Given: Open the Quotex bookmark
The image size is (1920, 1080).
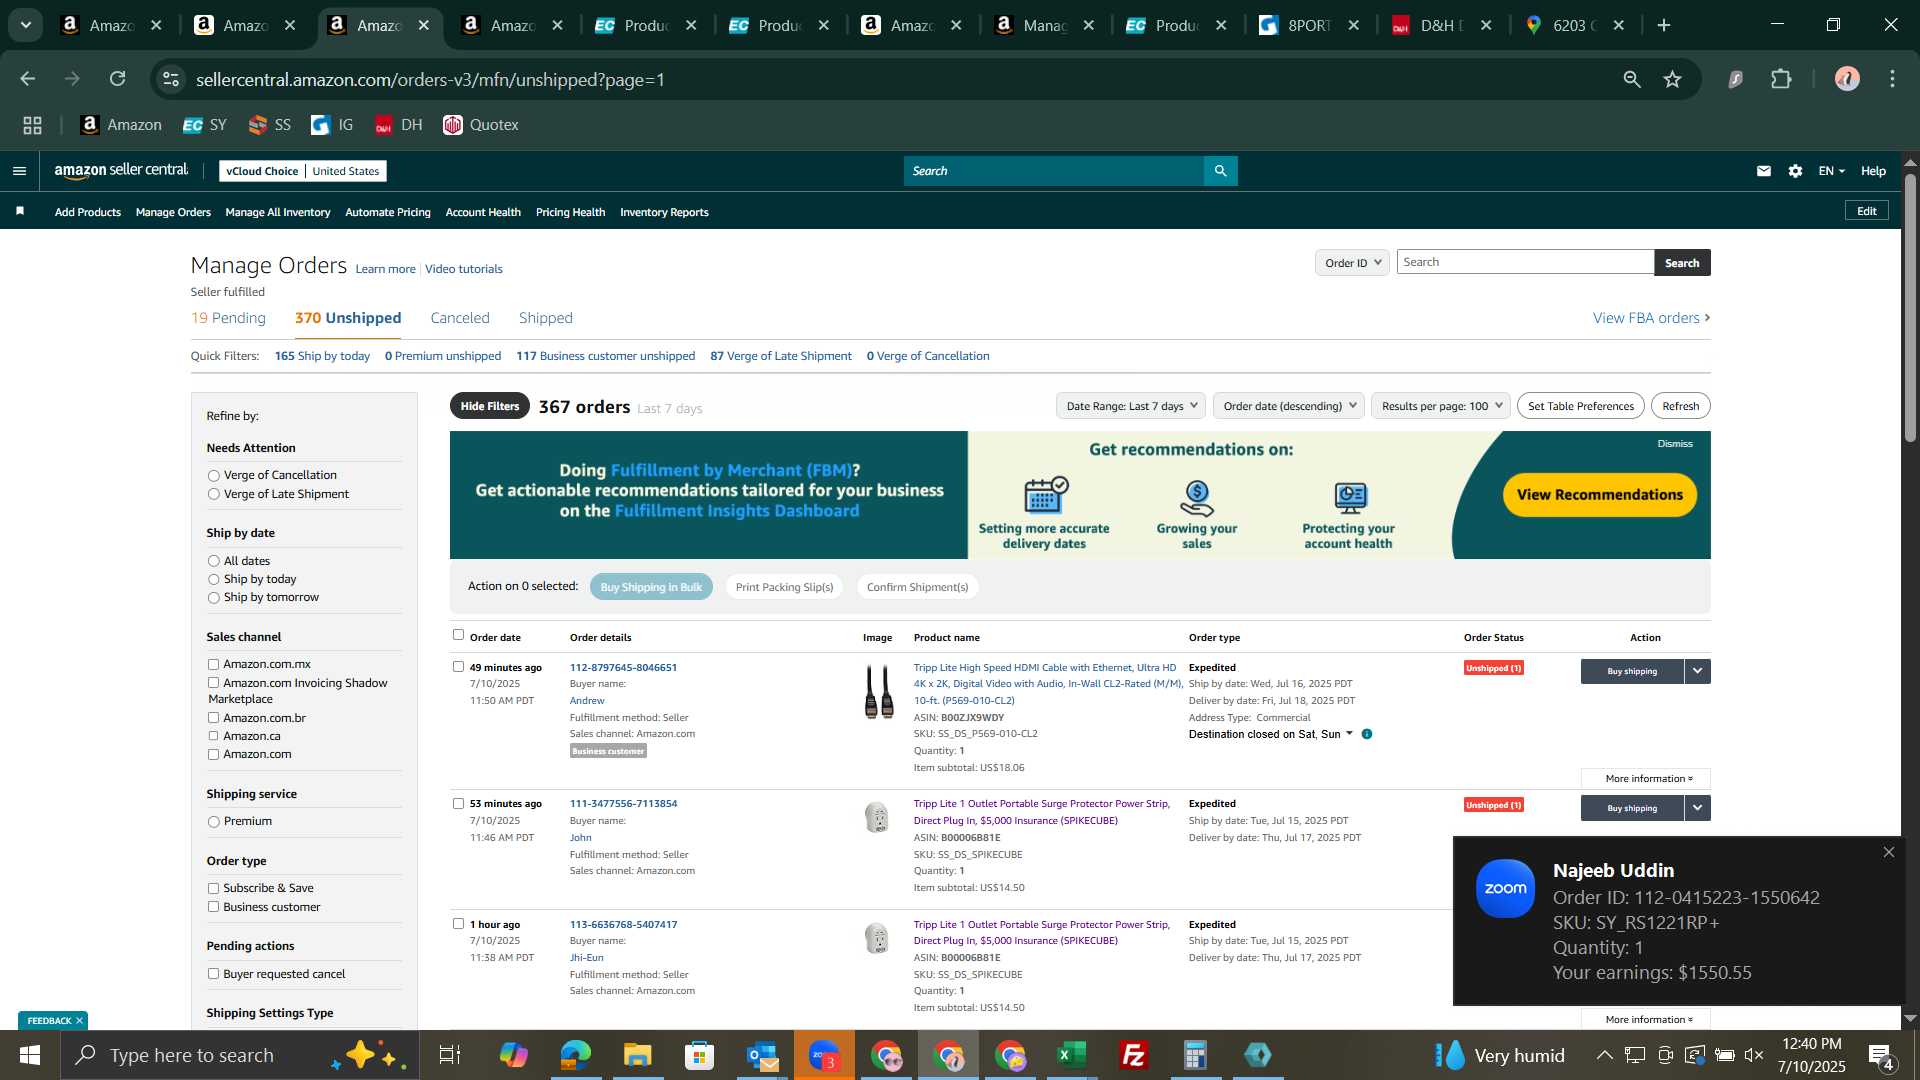Looking at the screenshot, I should 481,125.
